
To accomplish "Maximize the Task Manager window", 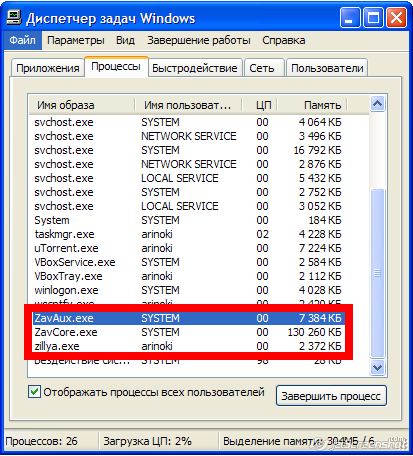I will click(x=373, y=17).
